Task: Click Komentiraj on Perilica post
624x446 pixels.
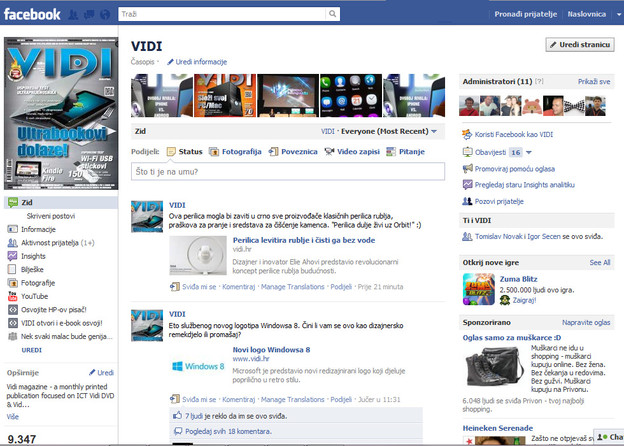Action: (x=238, y=287)
